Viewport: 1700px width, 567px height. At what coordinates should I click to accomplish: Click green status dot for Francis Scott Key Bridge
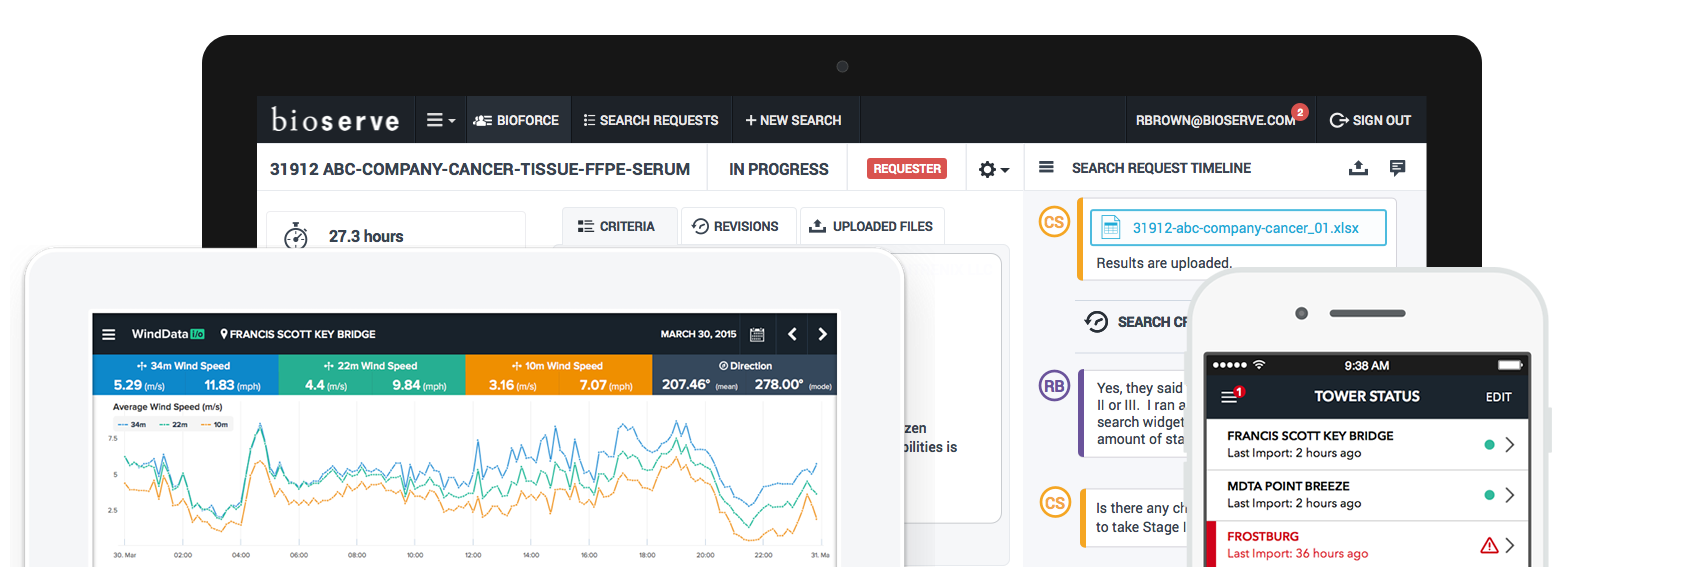point(1489,445)
